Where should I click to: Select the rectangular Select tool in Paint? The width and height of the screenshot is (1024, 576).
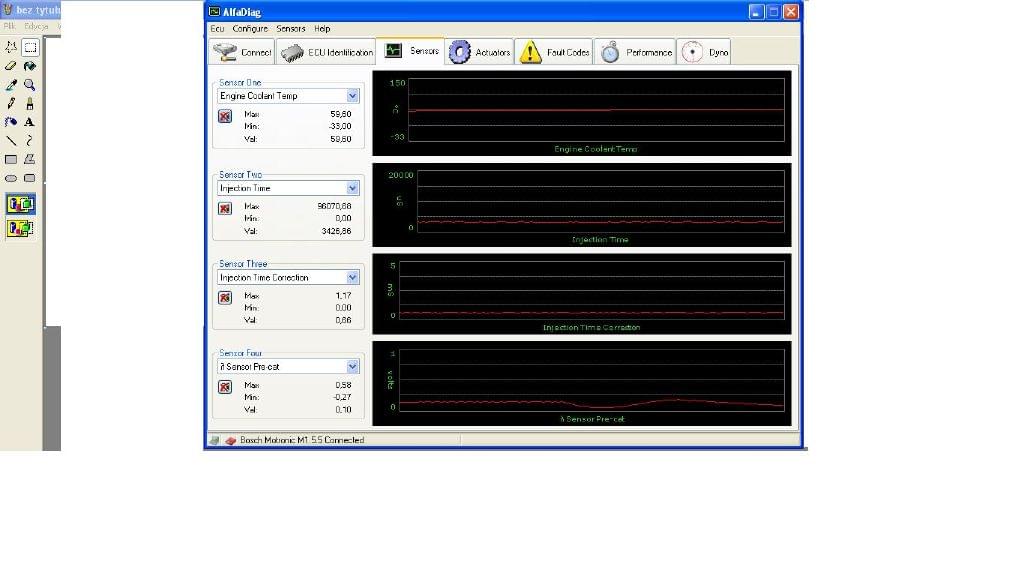click(30, 47)
